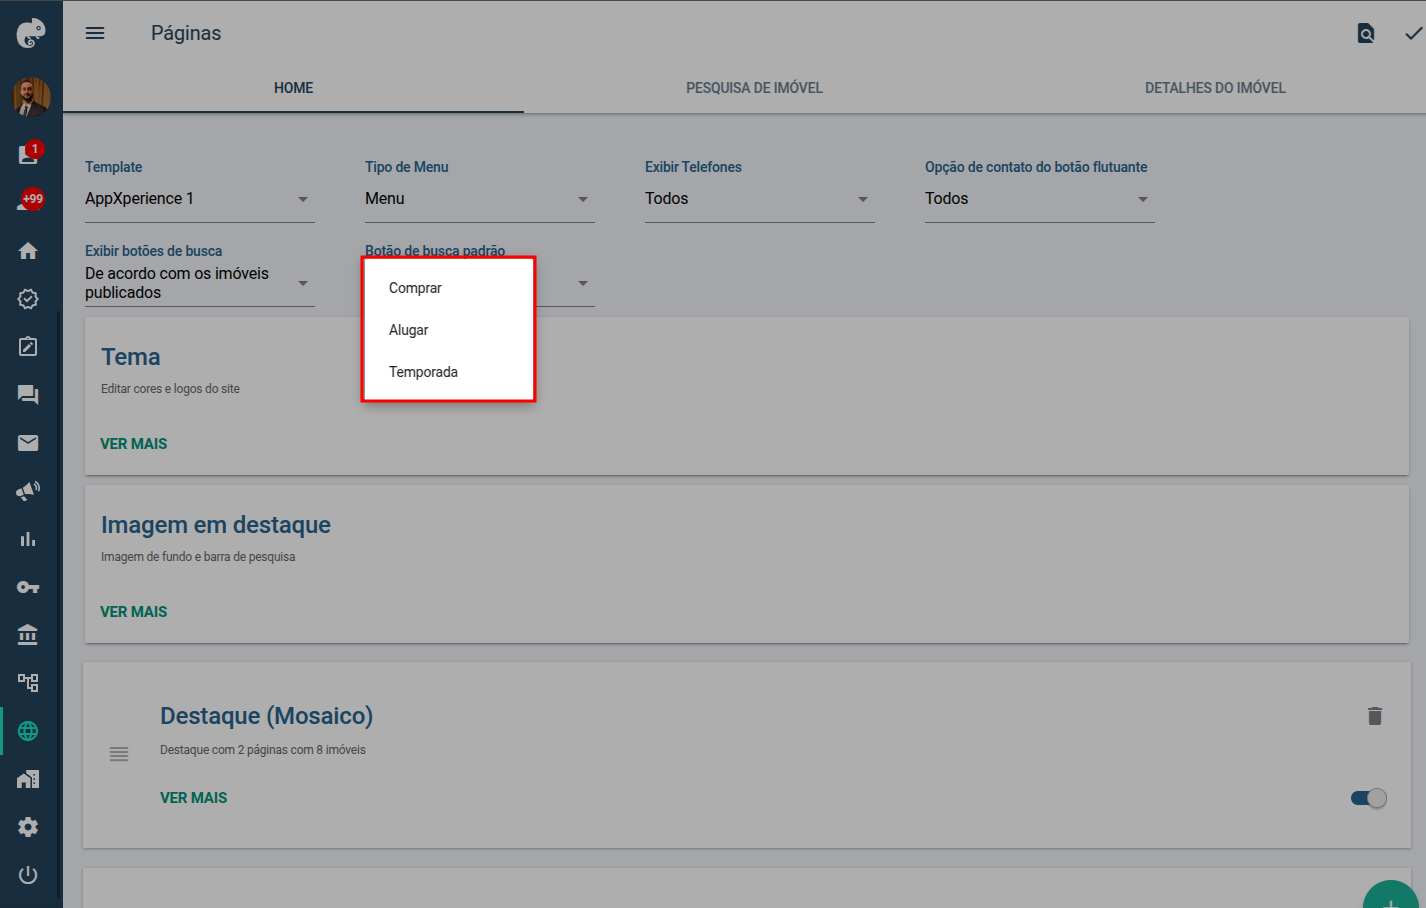
Task: Select the globe website icon in sidebar
Action: (28, 731)
